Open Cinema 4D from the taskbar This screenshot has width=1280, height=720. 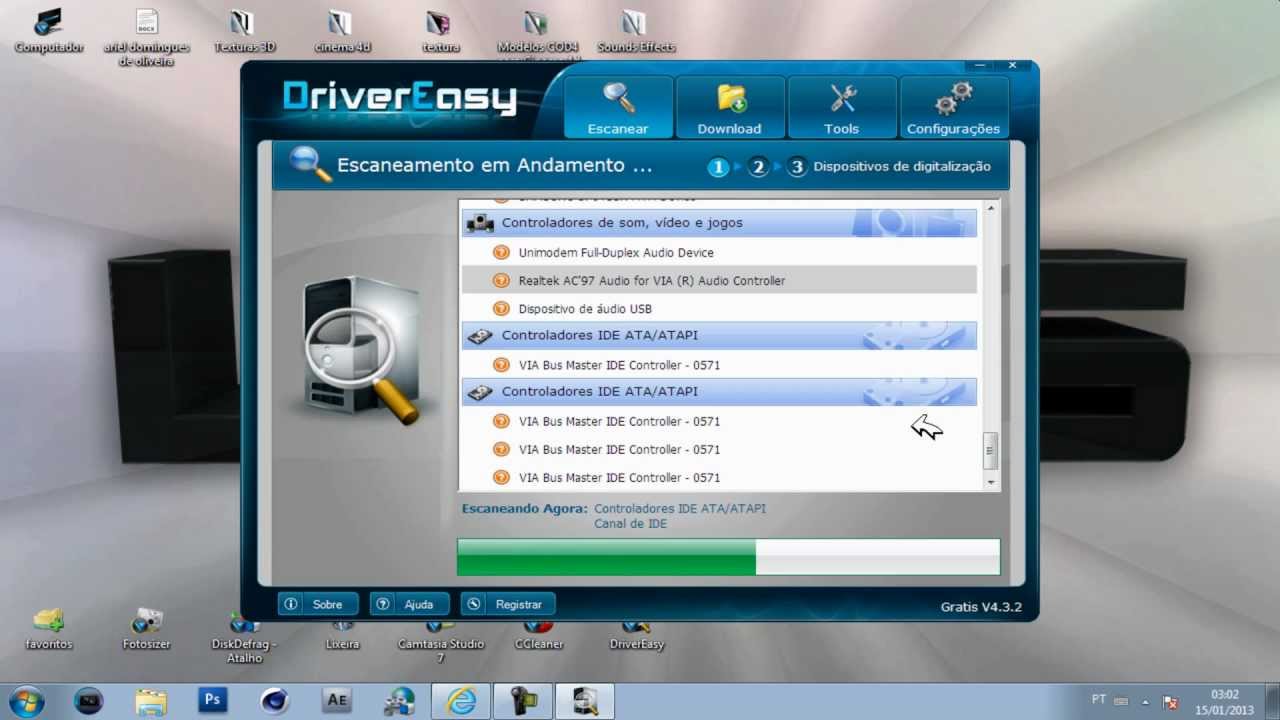274,701
